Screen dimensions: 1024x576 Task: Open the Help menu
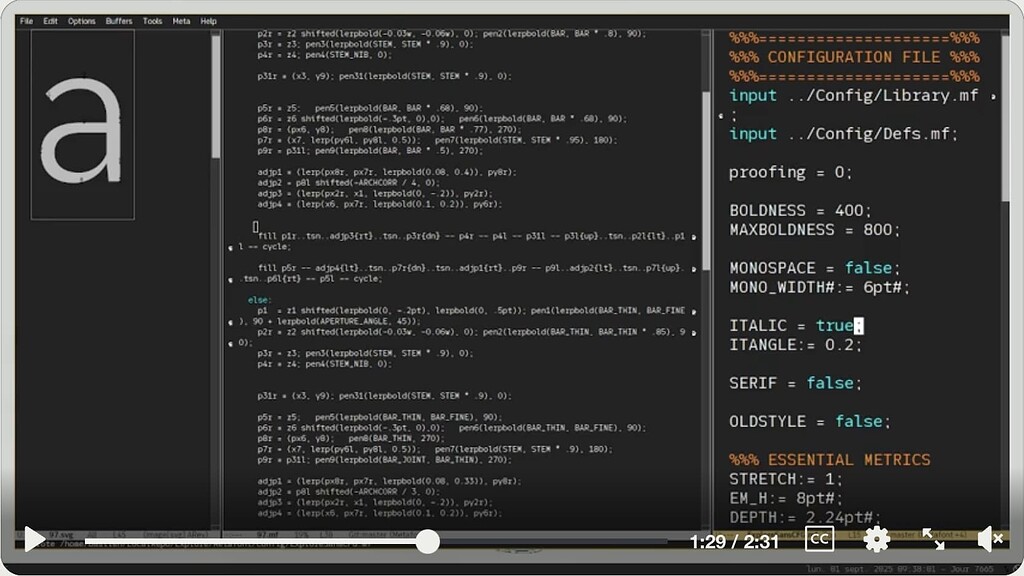coord(207,20)
